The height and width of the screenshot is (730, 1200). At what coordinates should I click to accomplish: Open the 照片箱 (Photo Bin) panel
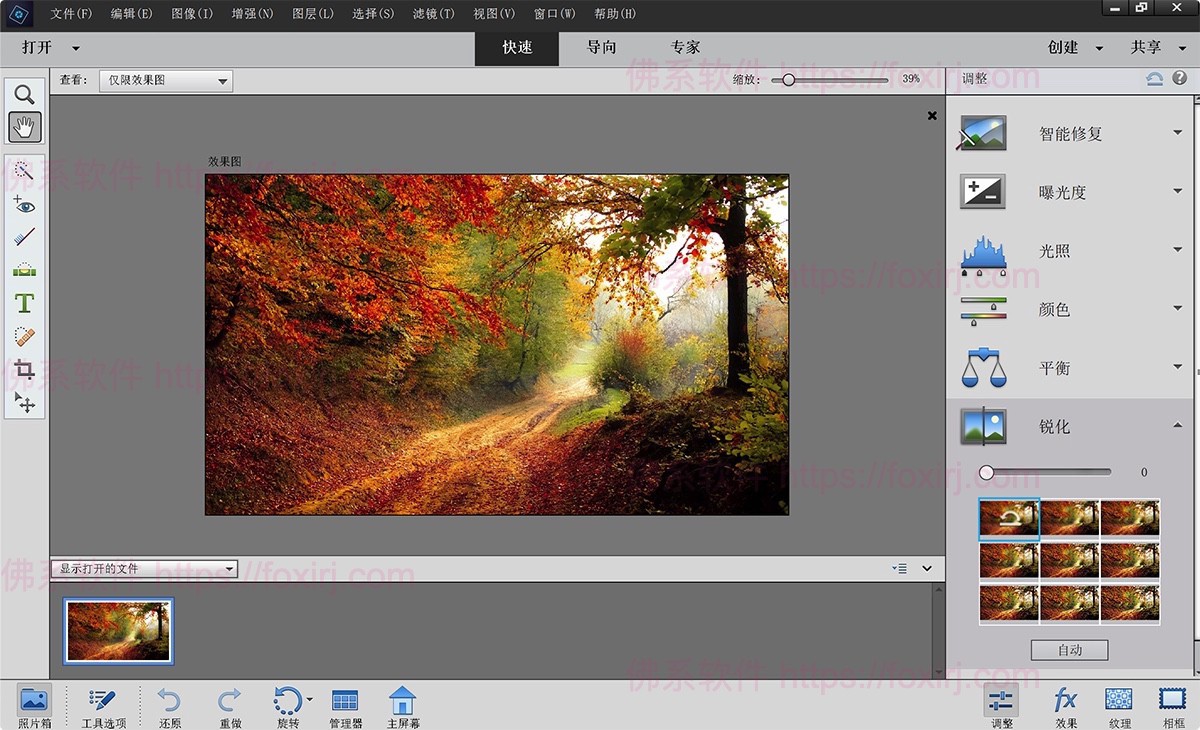(33, 705)
